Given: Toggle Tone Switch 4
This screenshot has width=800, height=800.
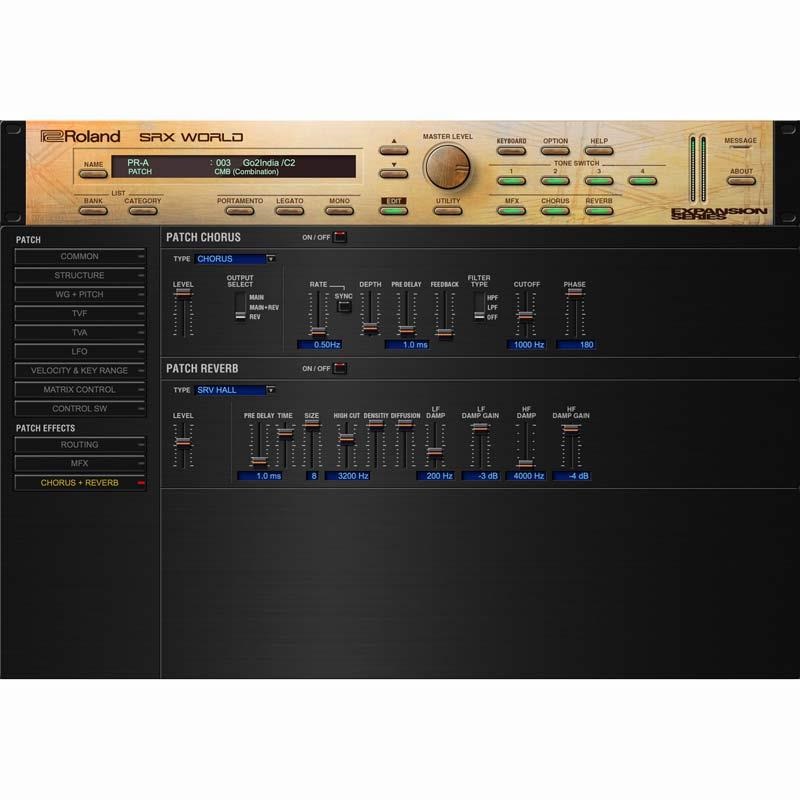Looking at the screenshot, I should (x=642, y=181).
